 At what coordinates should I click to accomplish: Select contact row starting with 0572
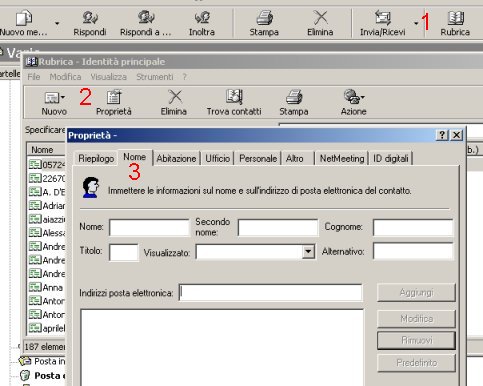click(47, 165)
